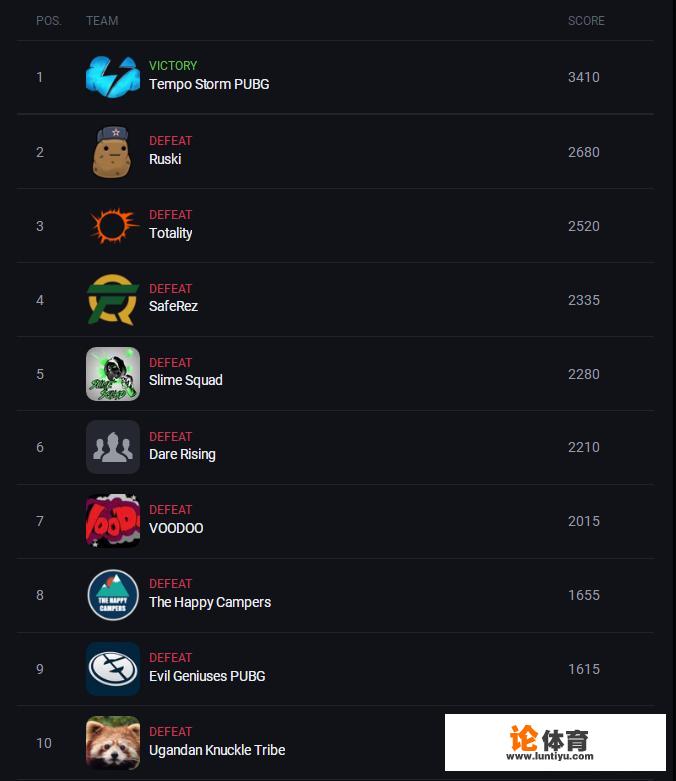Screen dimensions: 676x781
Task: Click the Tempo Storm PUBG lightning logo
Action: coord(112,77)
